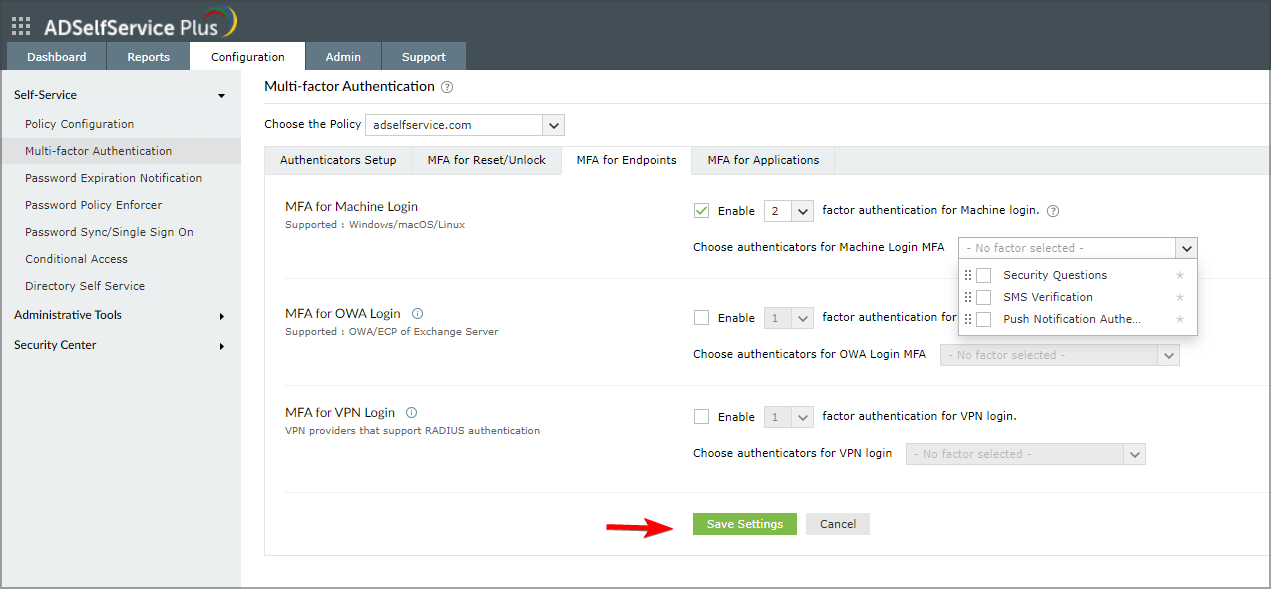Tick the Security Questions checkbox
Viewport: 1271px width, 589px height.
pos(984,275)
